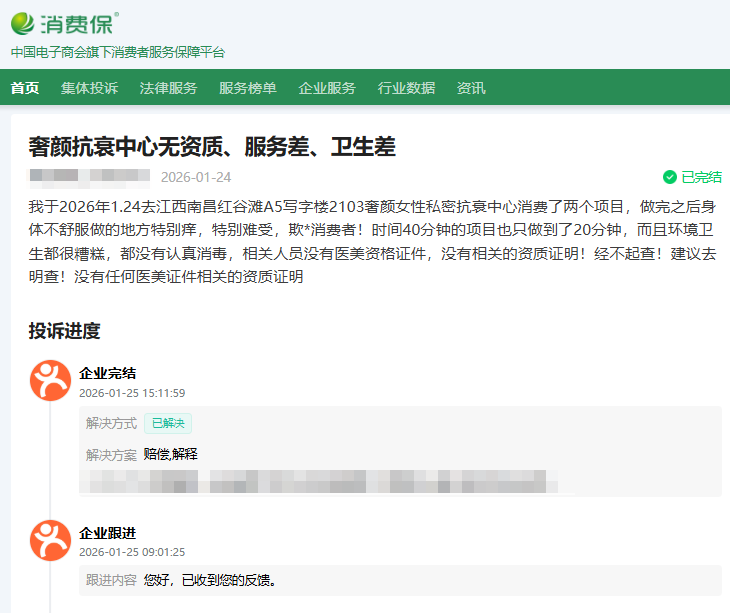Click the 已解决 status badge
Screen dimensions: 730x613
(x=167, y=423)
